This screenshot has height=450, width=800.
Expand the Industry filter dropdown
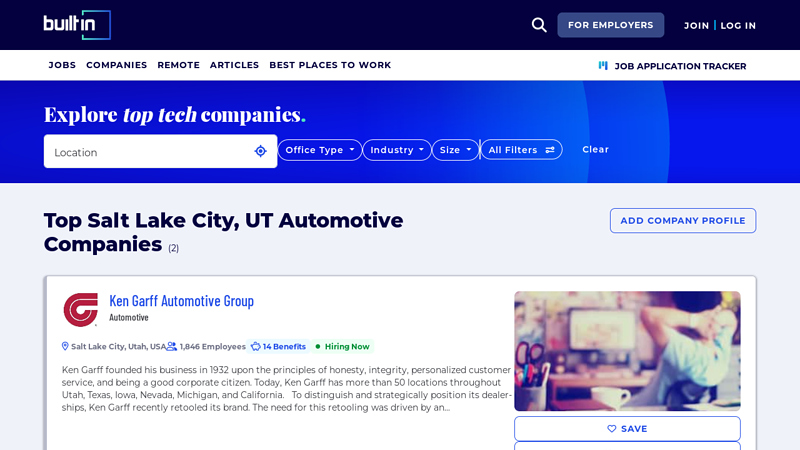pyautogui.click(x=397, y=150)
